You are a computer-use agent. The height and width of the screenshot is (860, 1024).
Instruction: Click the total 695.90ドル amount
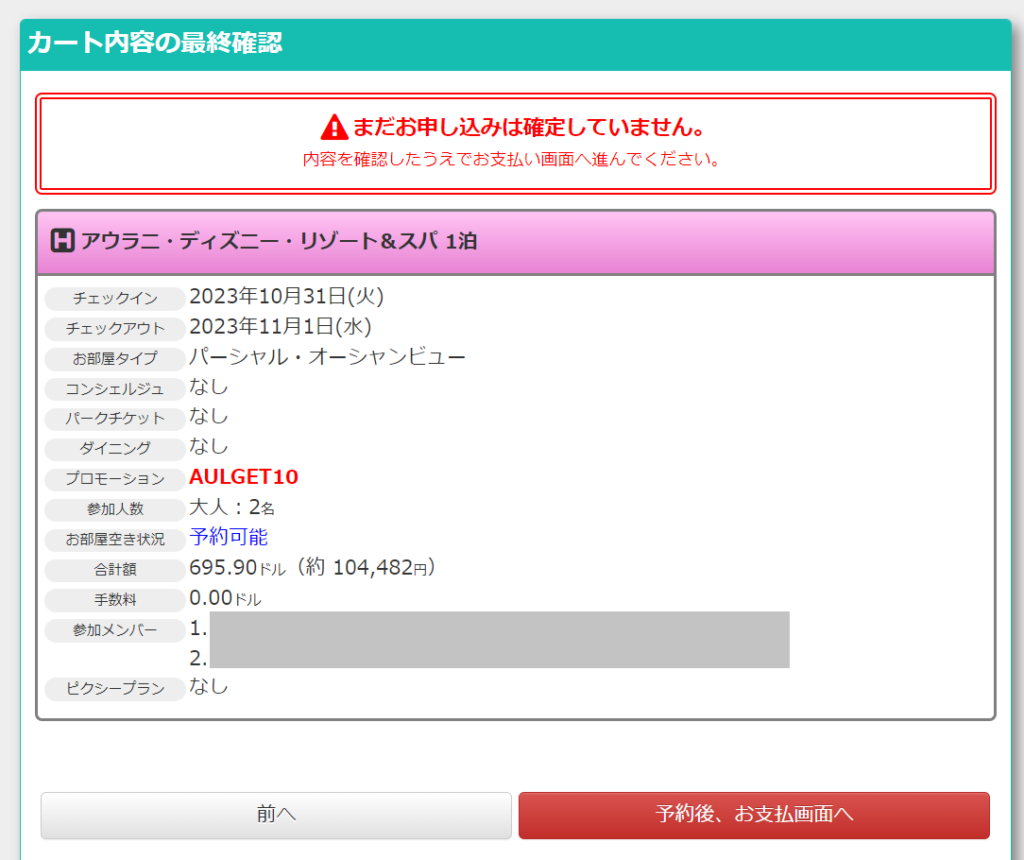pyautogui.click(x=238, y=567)
